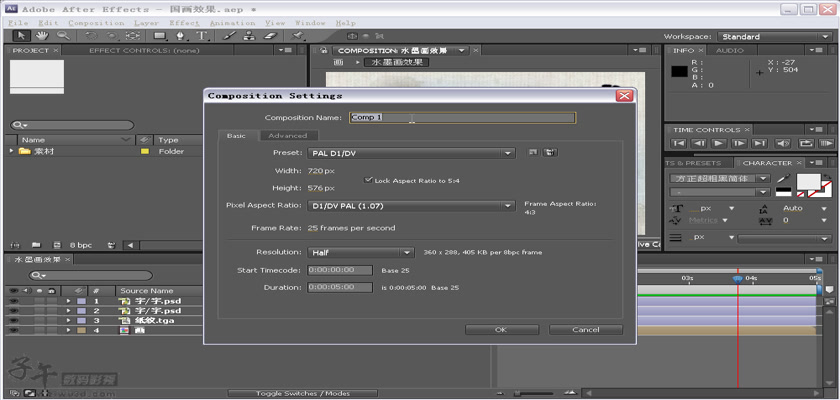Select the Horizontal Type tool
This screenshot has width=840, height=400.
click(x=201, y=36)
